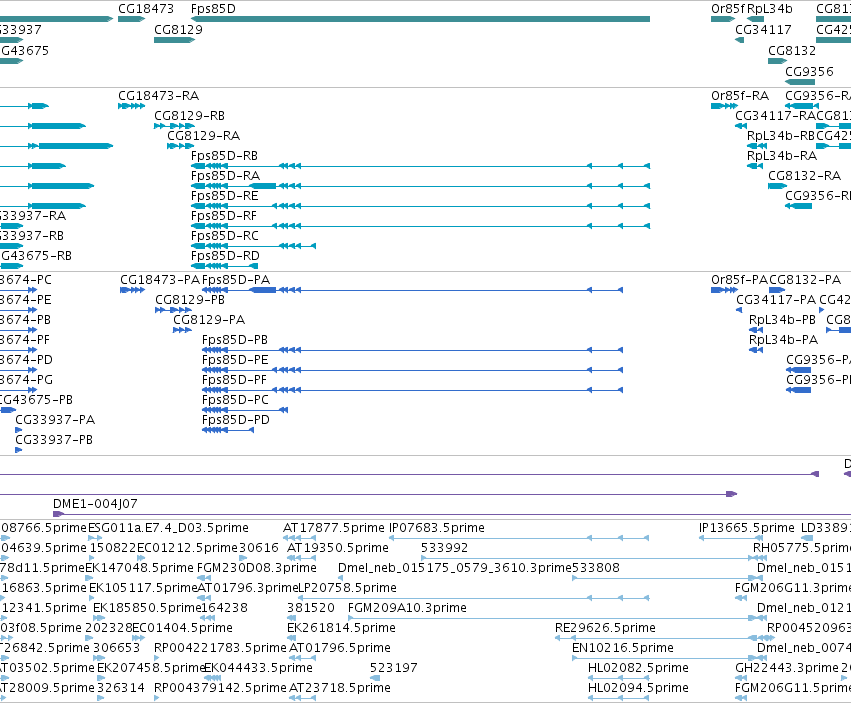Select the RpL34b-PA protein label
Screen dimensions: 851x703
(x=783, y=340)
